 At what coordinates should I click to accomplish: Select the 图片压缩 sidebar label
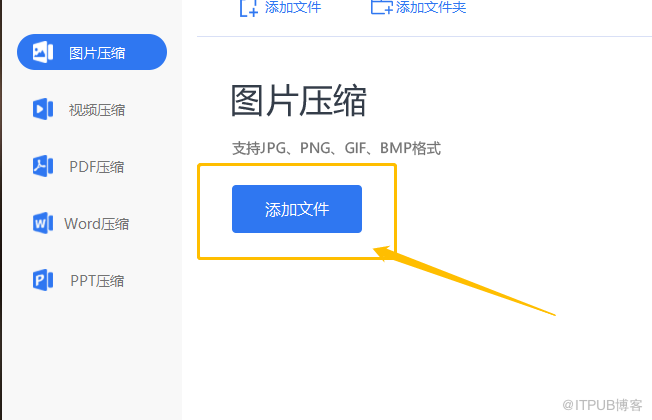tap(97, 53)
